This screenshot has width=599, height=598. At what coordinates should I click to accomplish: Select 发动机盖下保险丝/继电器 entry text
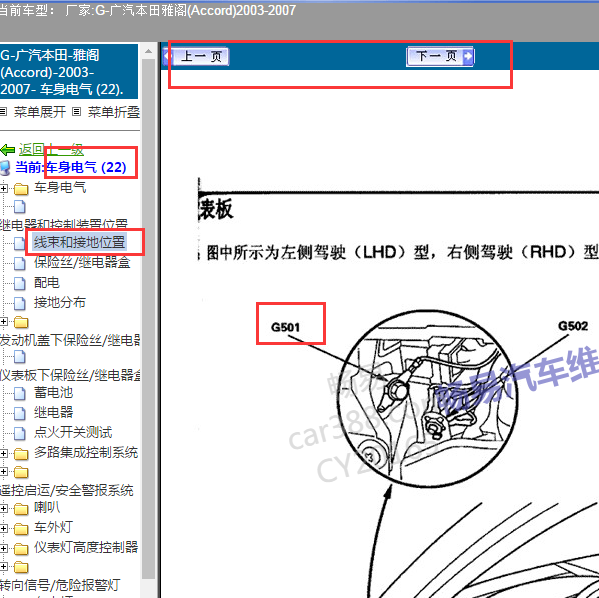tap(70, 340)
